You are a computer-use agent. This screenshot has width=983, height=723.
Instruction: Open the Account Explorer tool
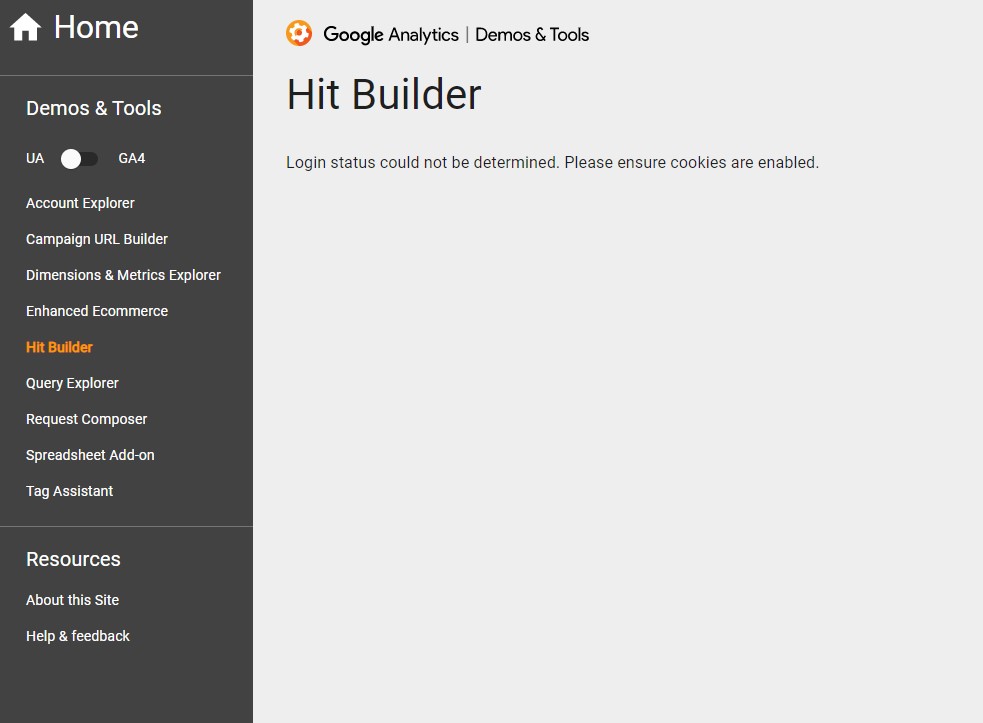pyautogui.click(x=80, y=203)
